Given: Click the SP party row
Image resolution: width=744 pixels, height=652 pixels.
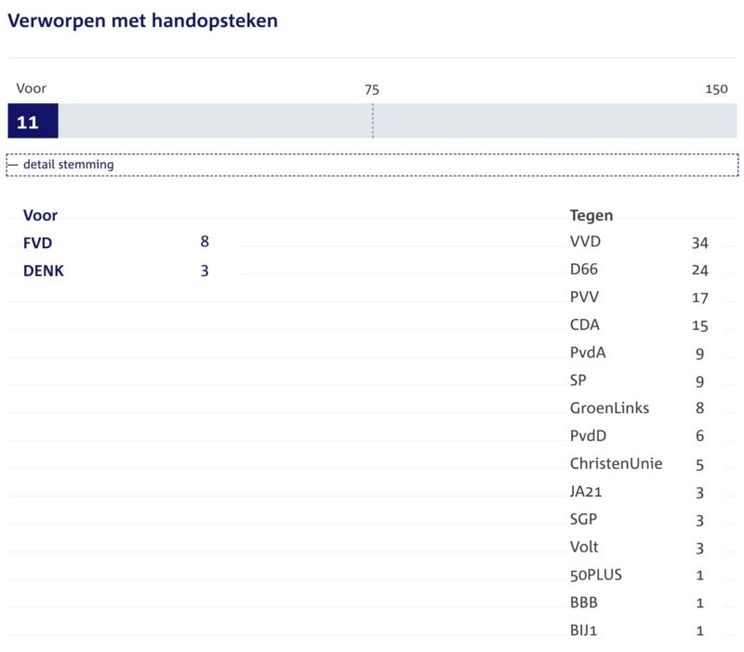Looking at the screenshot, I should [578, 381].
